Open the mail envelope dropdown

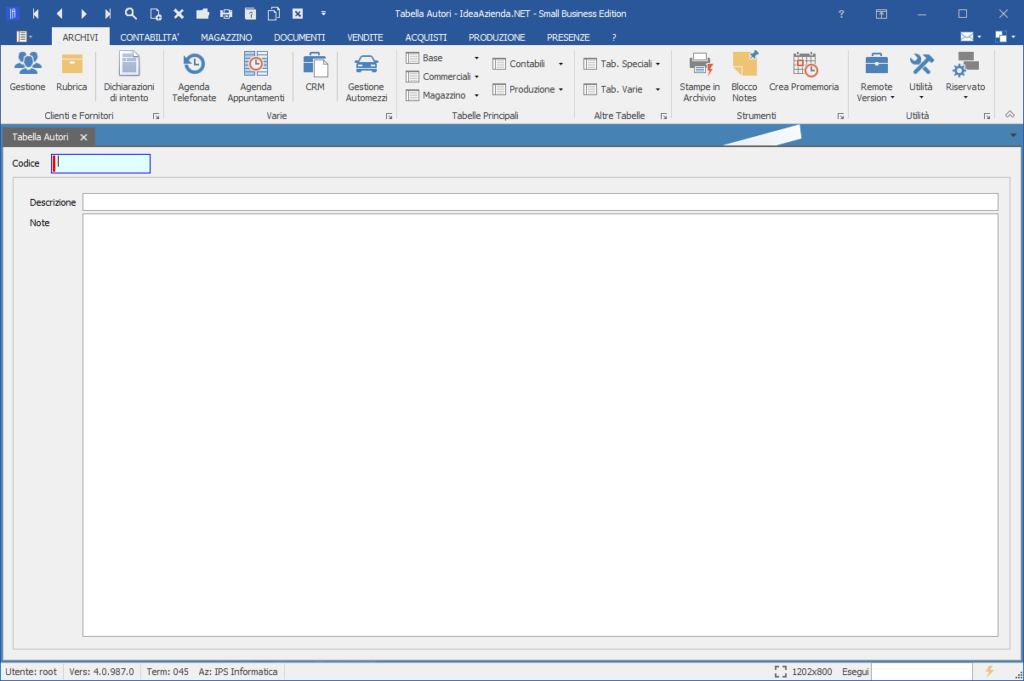(x=970, y=37)
